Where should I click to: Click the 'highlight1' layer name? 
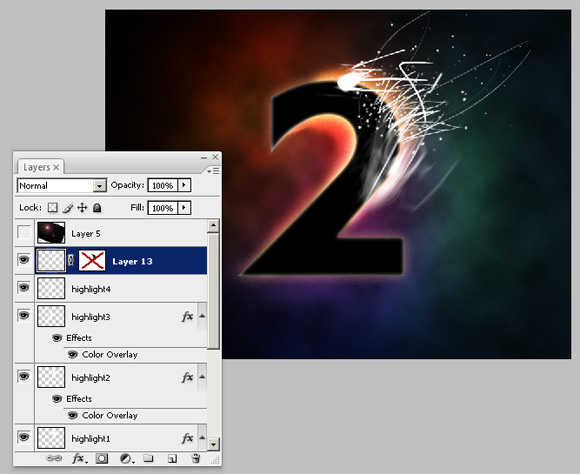click(91, 439)
